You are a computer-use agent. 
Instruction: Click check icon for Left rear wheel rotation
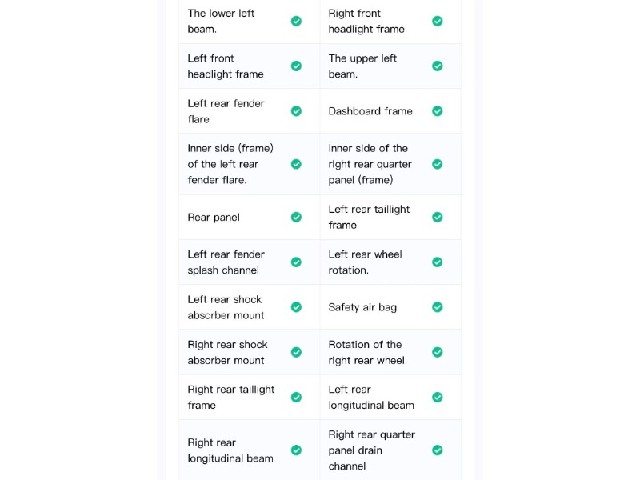pos(437,262)
